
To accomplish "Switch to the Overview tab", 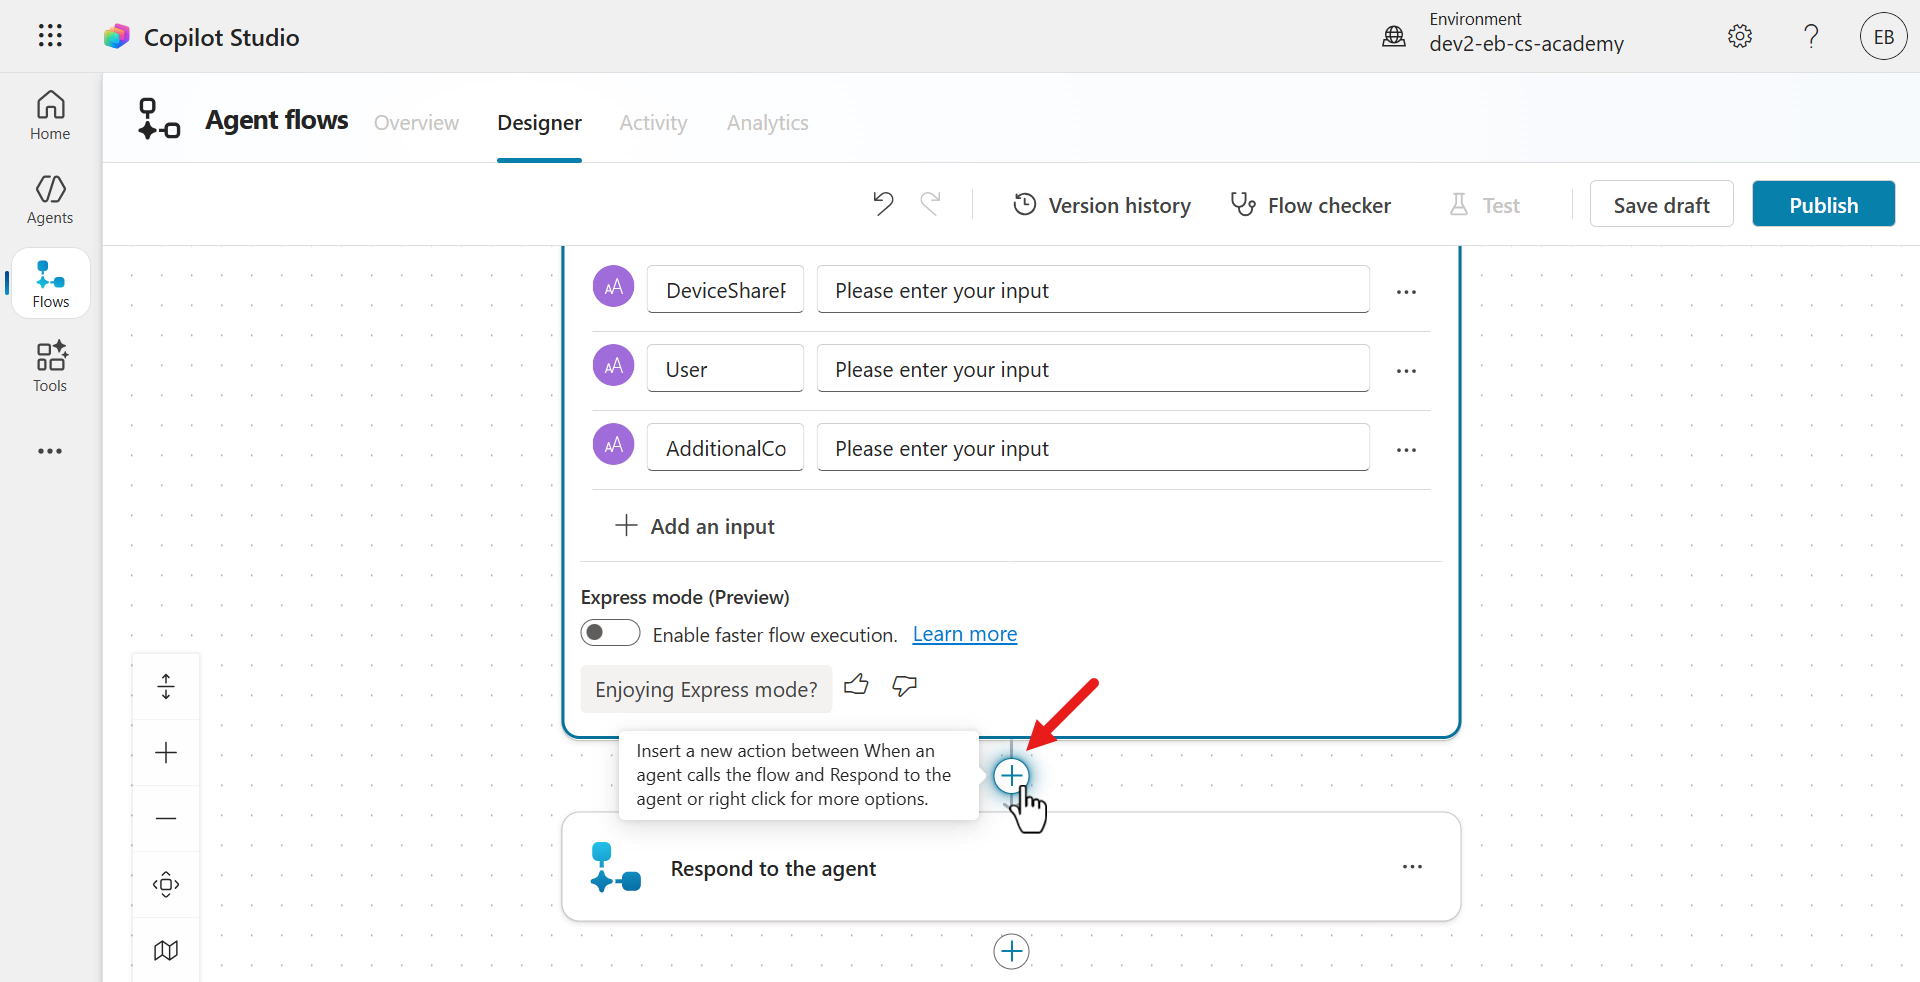I will [416, 123].
